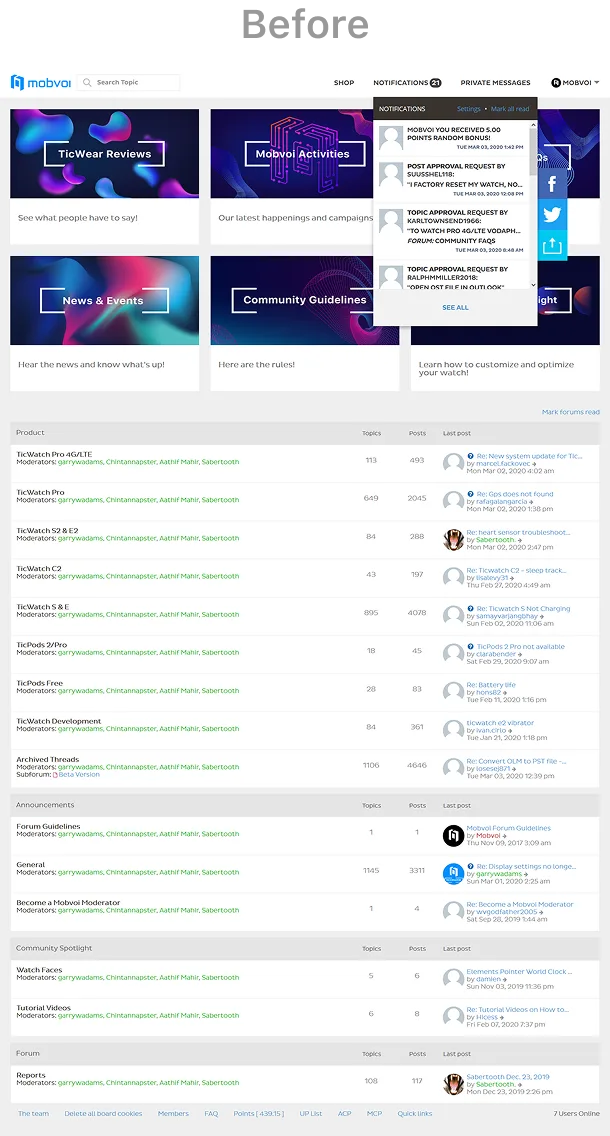Click the share/upload icon below Twitter
The height and width of the screenshot is (1136, 610).
[552, 246]
